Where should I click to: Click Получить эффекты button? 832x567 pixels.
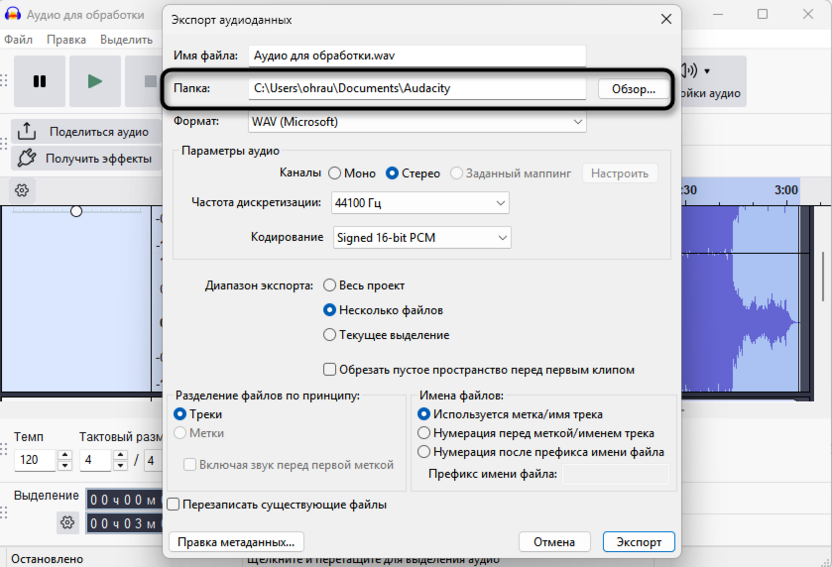86,158
